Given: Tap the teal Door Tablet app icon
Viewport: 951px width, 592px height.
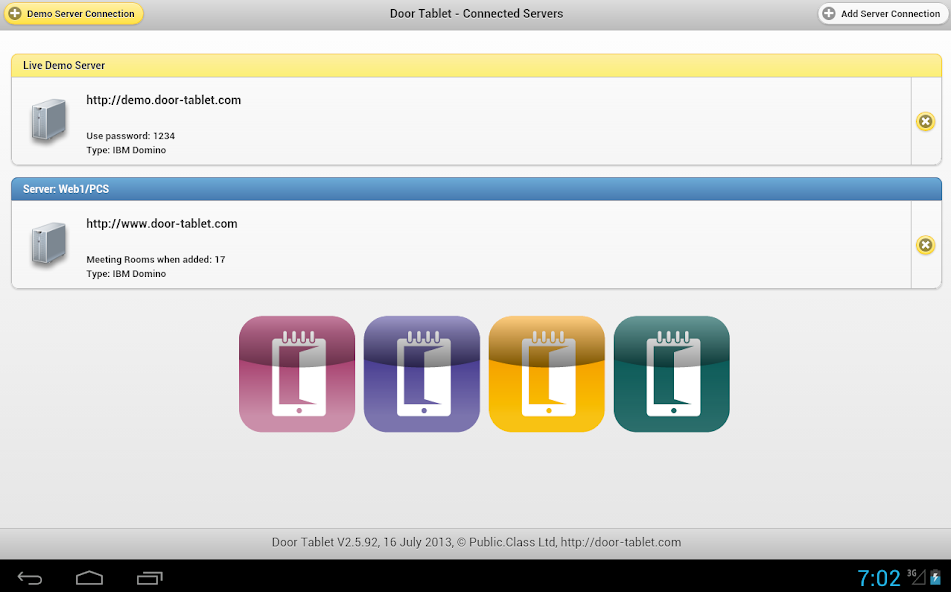Looking at the screenshot, I should [672, 374].
